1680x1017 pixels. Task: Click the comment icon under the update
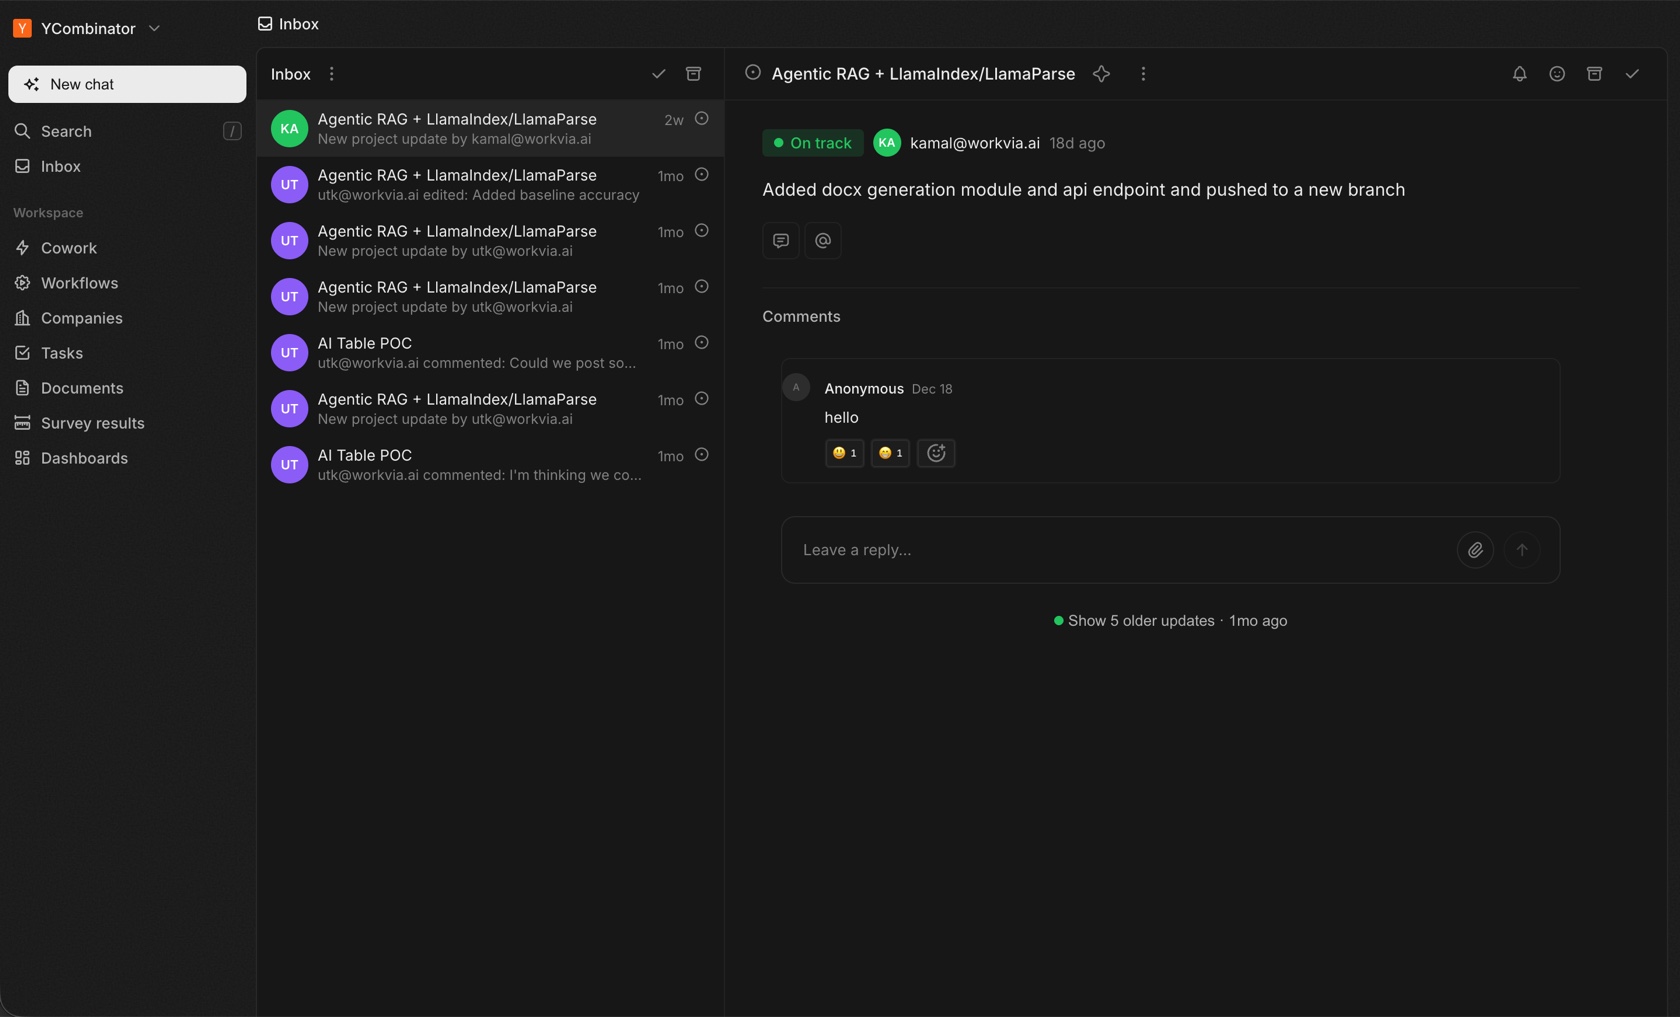pyautogui.click(x=781, y=241)
